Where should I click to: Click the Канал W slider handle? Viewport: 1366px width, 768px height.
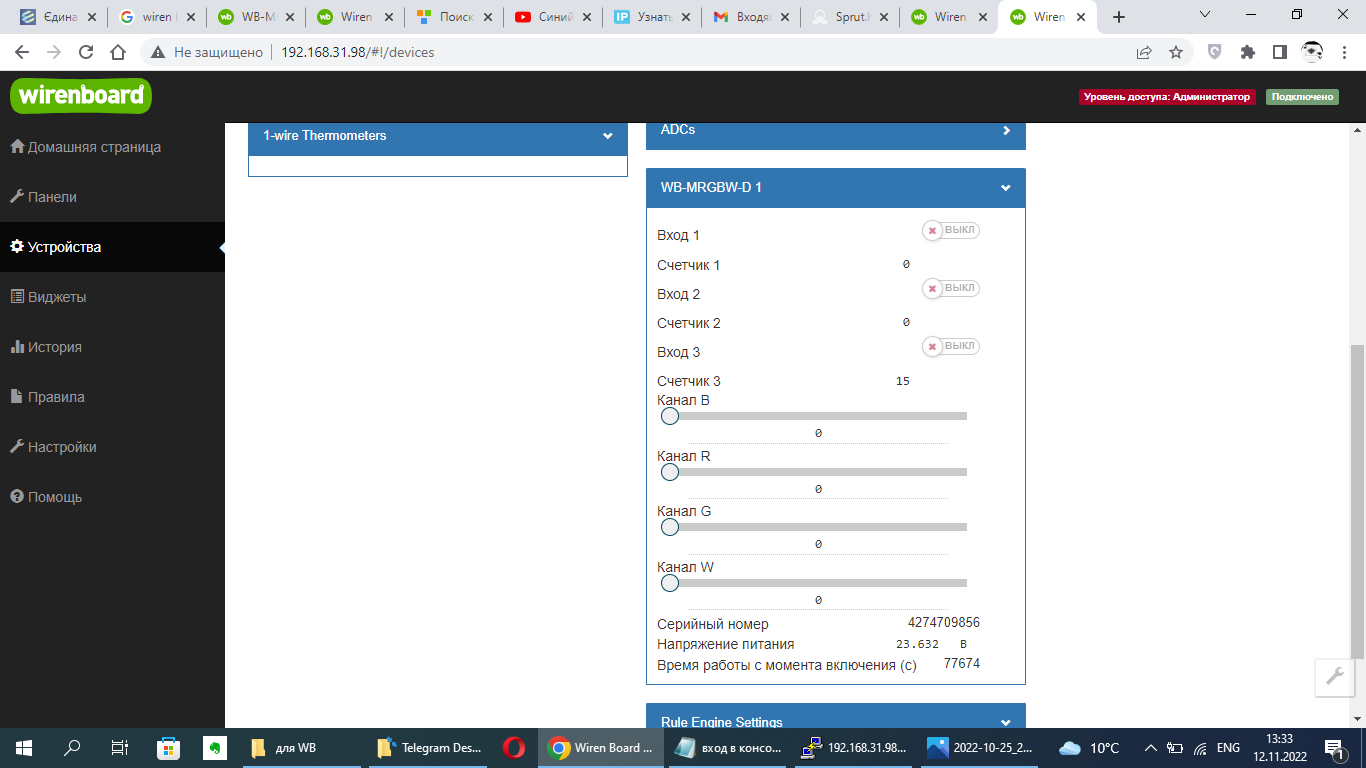pyautogui.click(x=669, y=583)
